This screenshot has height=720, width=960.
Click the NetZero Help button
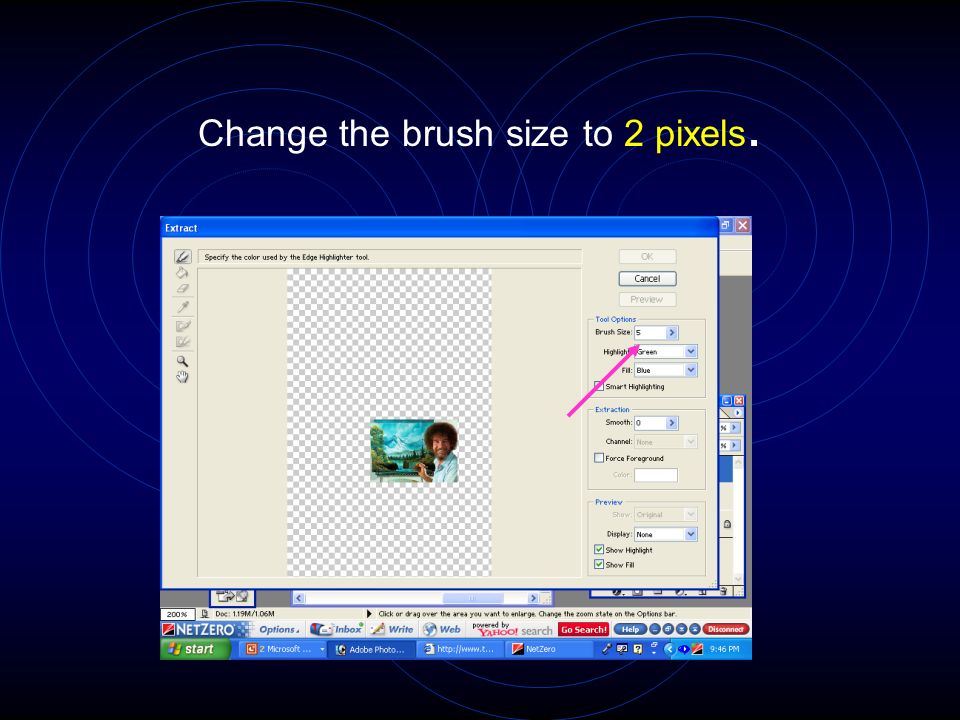pos(630,629)
